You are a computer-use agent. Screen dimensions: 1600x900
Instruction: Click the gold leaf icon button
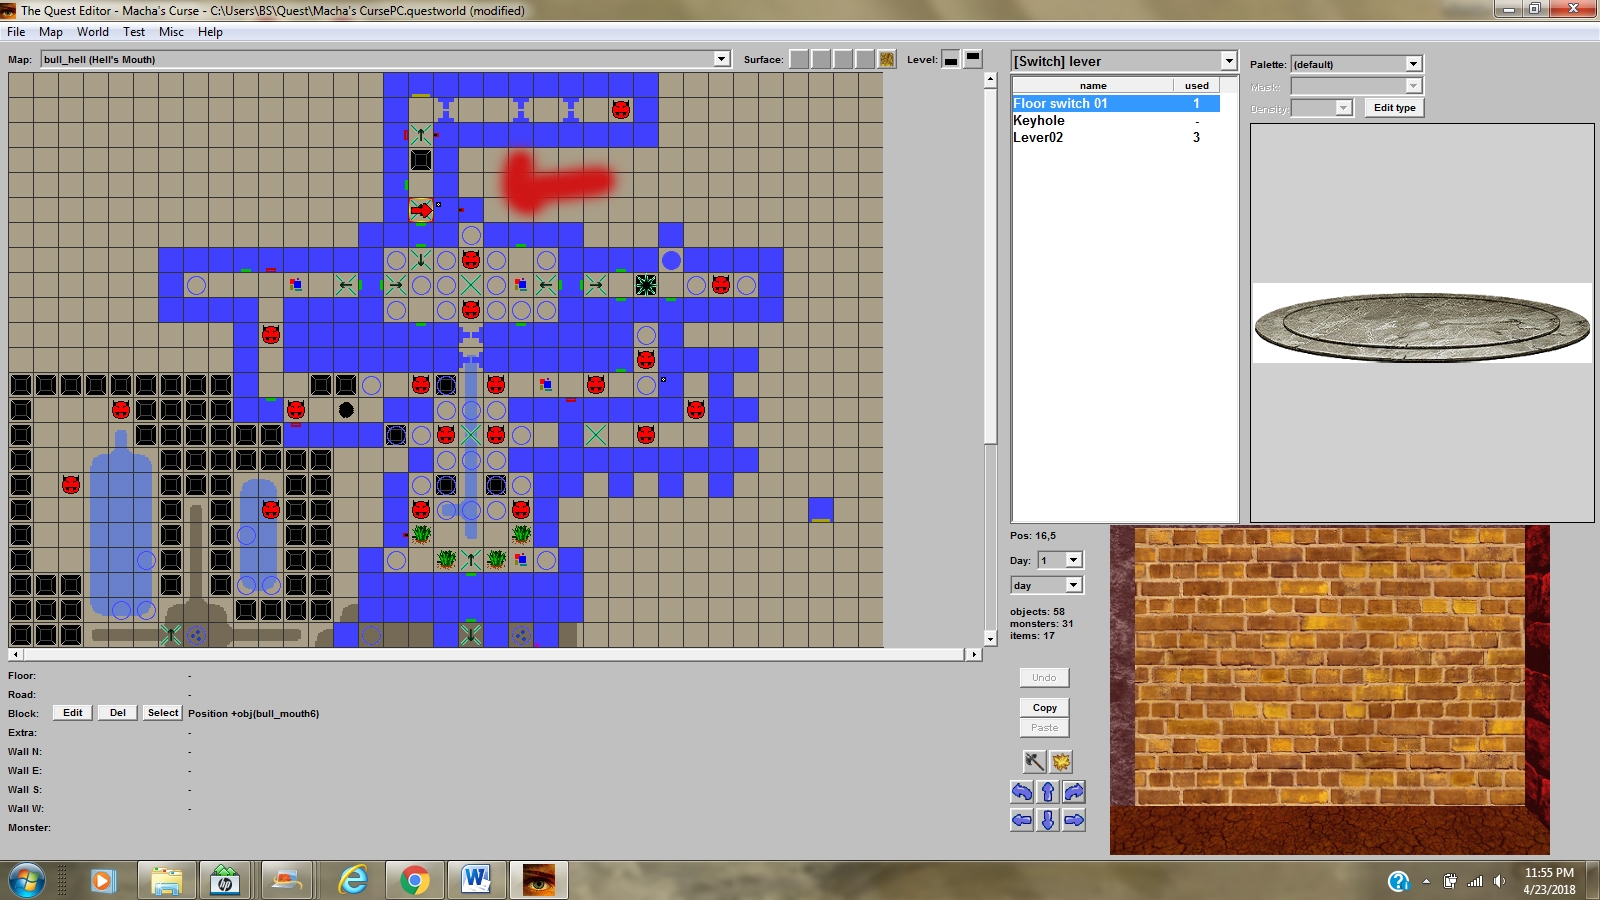point(1061,762)
